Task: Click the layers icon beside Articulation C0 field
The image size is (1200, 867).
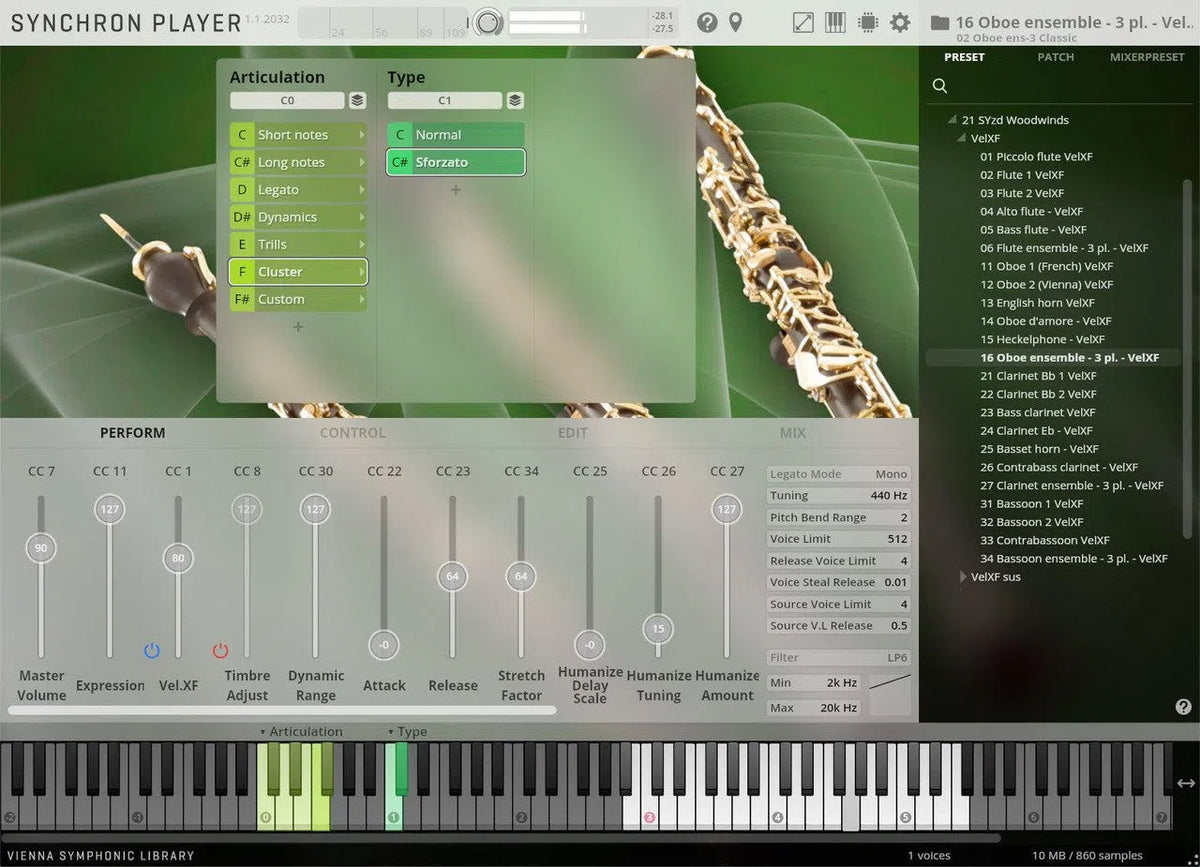Action: [x=357, y=100]
